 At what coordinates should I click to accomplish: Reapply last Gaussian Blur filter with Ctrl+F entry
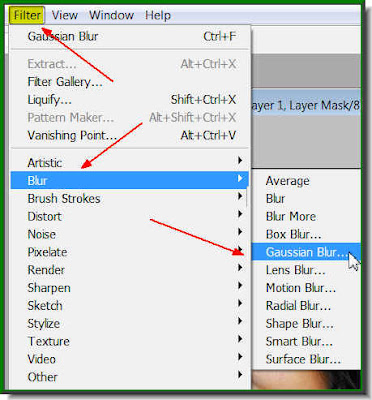[130, 36]
